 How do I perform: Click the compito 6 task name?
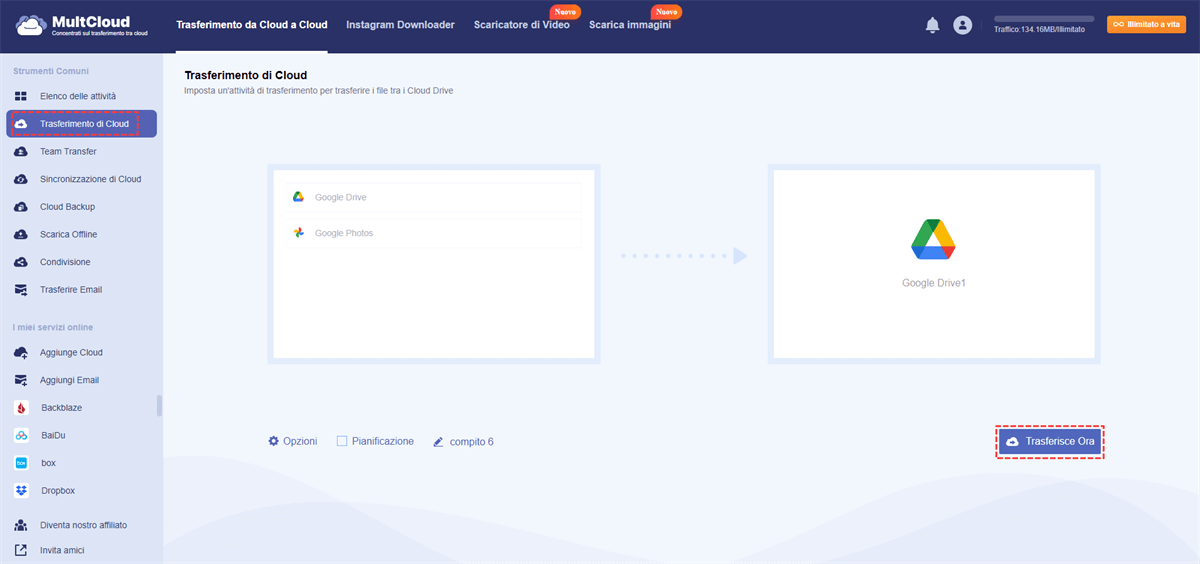click(472, 441)
